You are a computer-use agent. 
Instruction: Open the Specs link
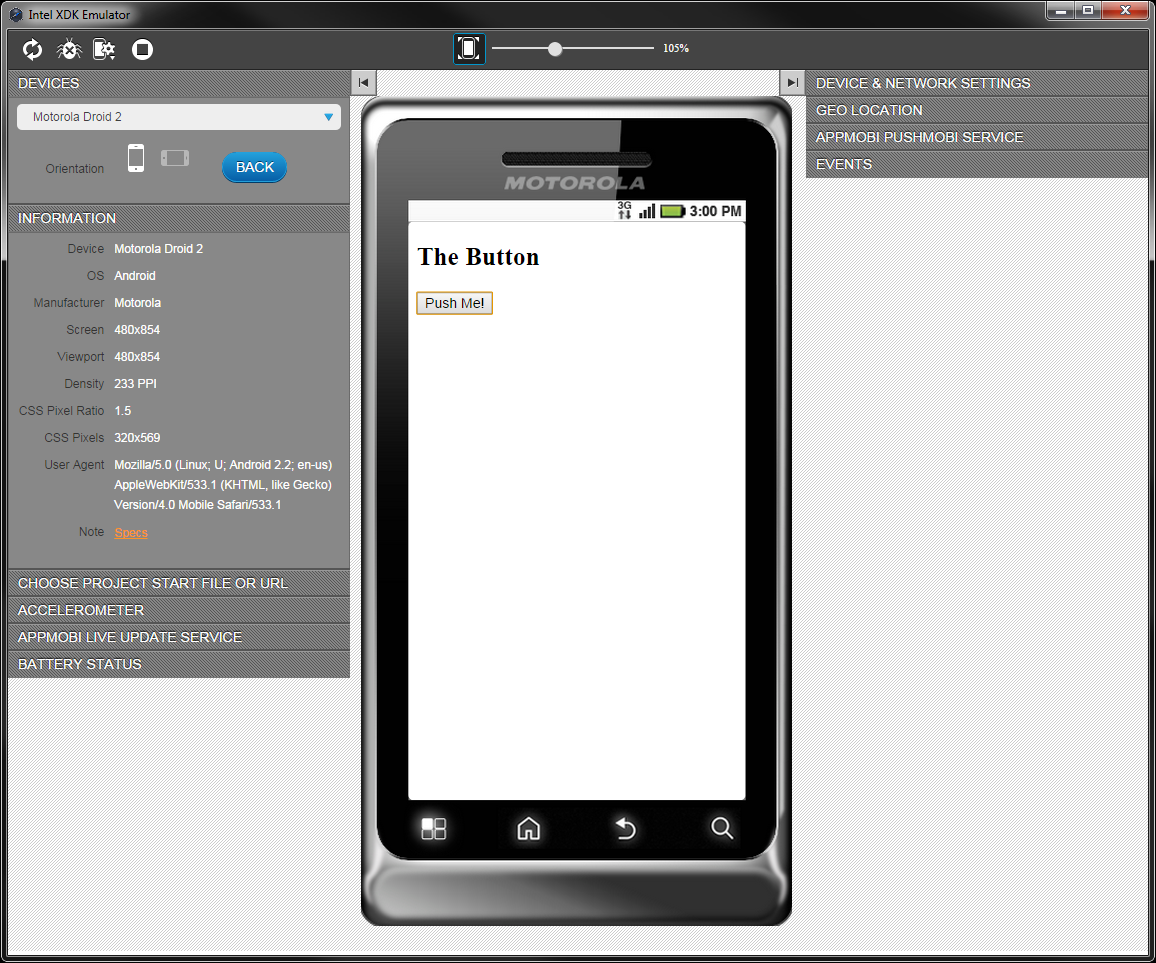pos(130,532)
